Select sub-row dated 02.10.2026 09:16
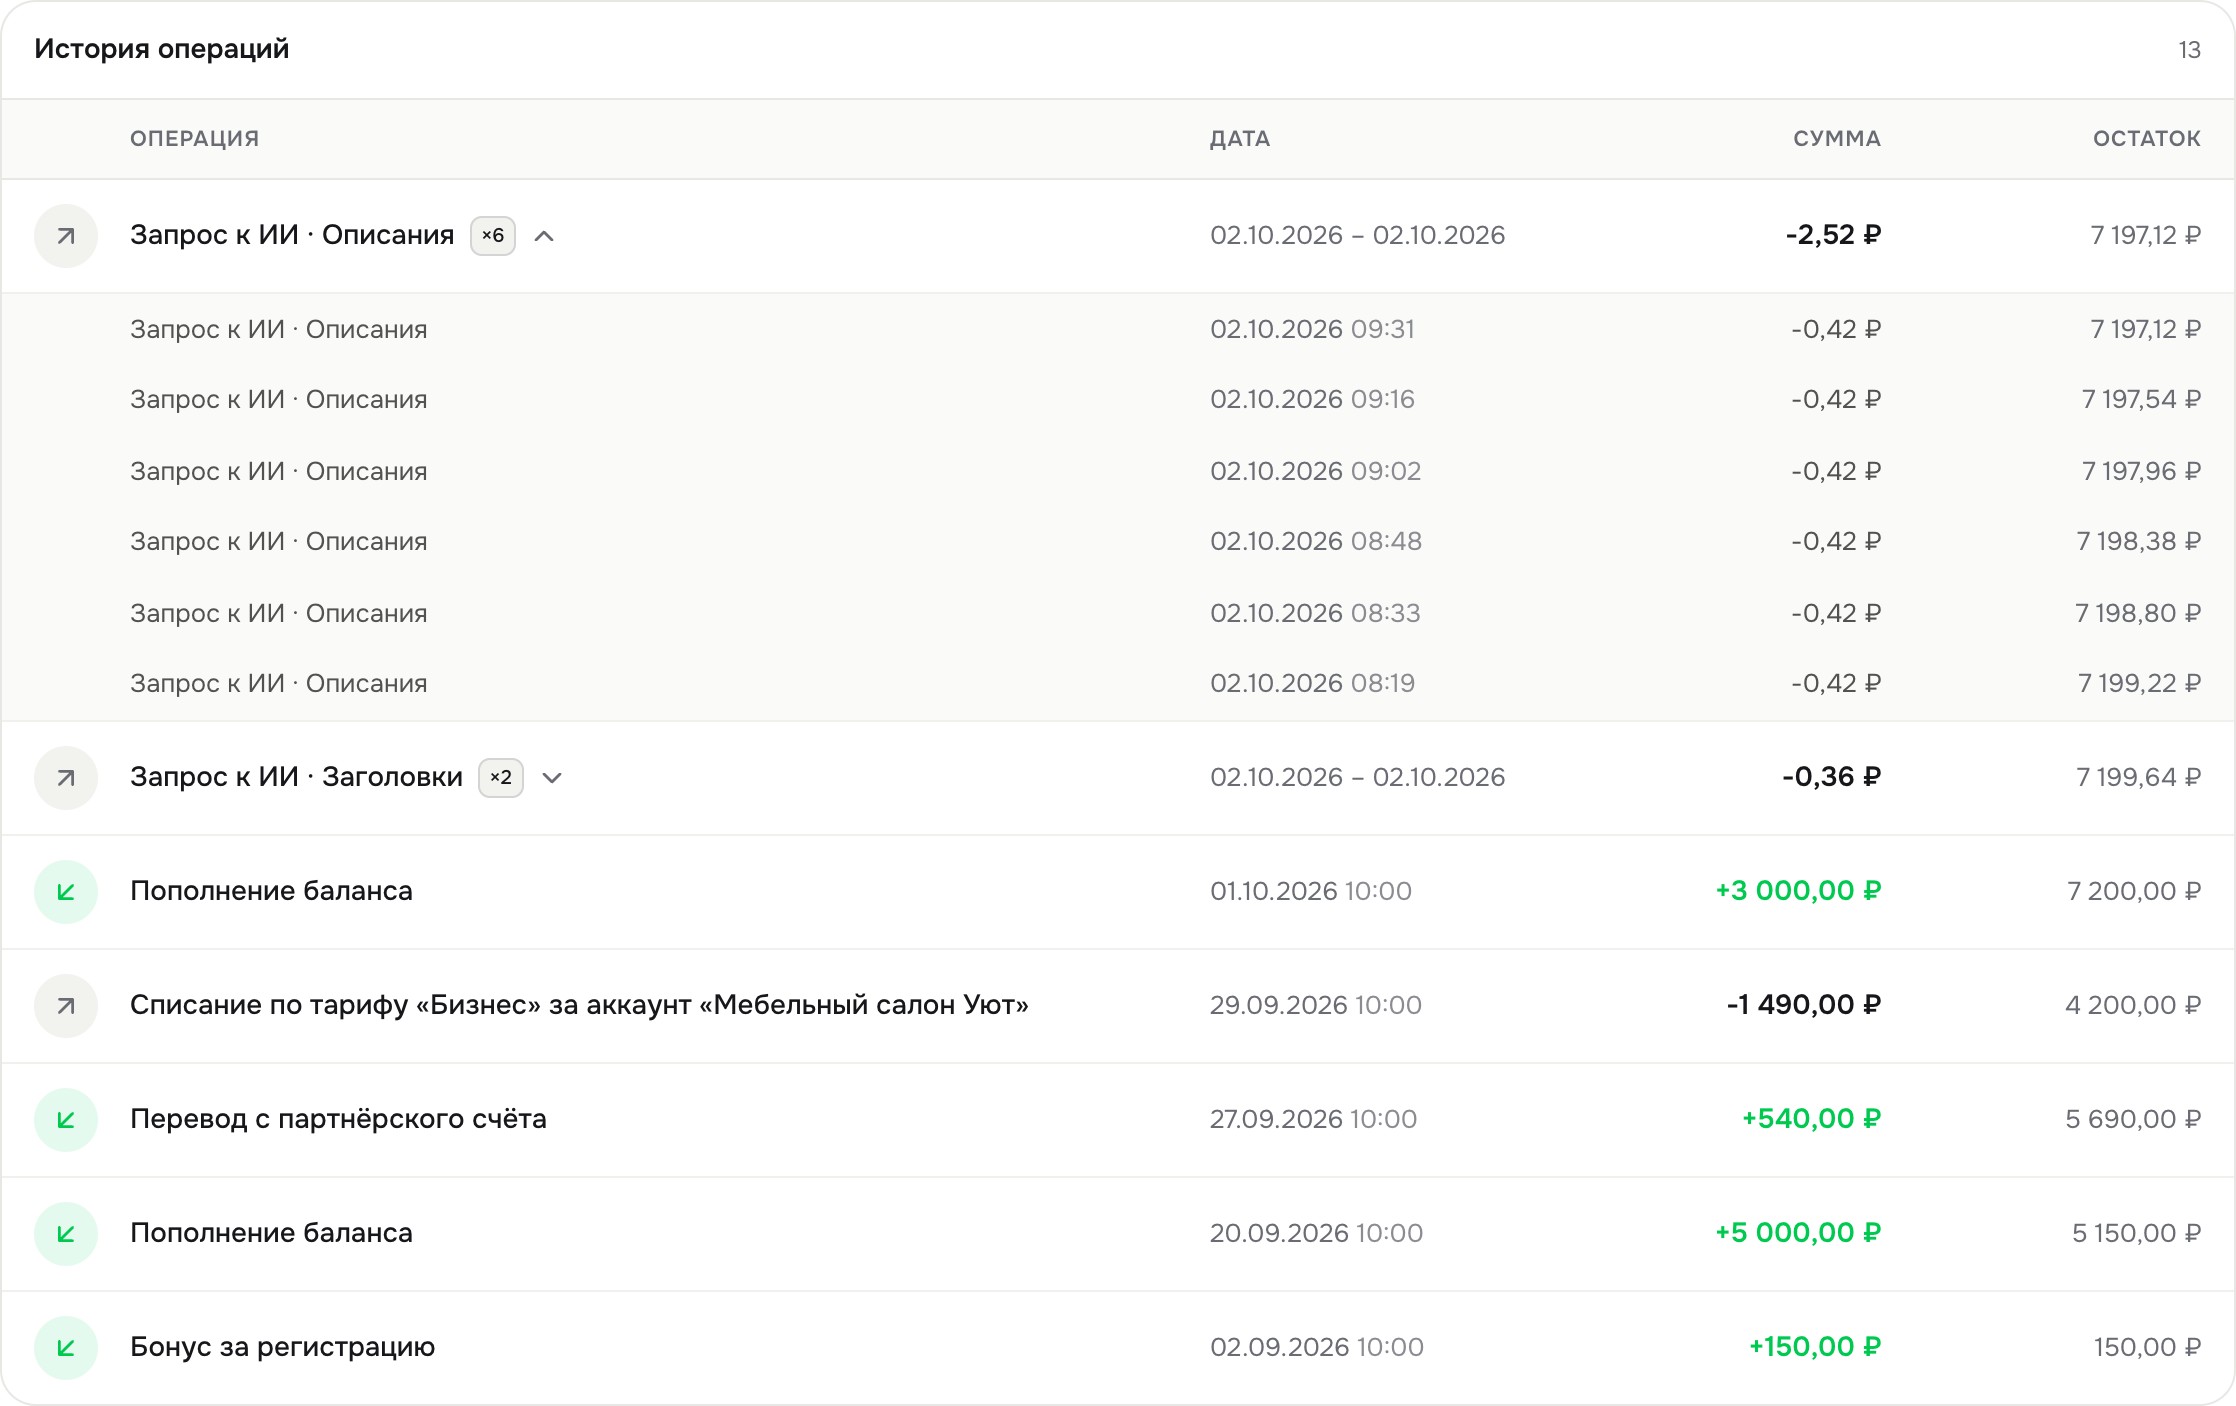Image resolution: width=2236 pixels, height=1406 pixels. pos(1118,399)
